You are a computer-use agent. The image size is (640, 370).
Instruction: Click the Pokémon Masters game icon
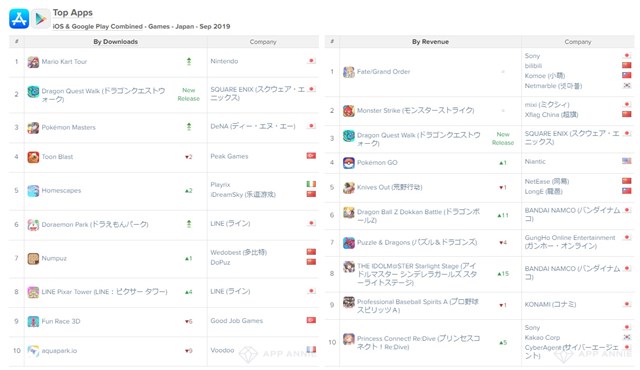[x=33, y=128]
